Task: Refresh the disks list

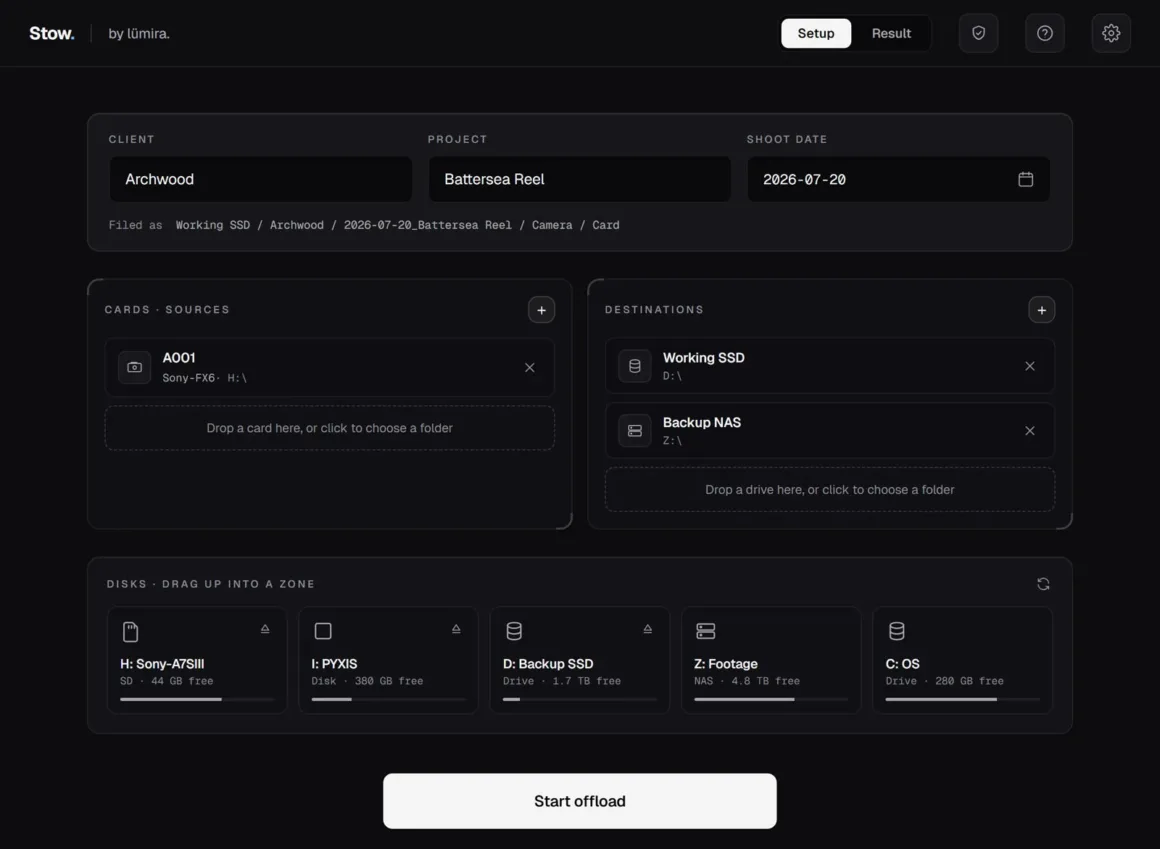Action: 1043,584
